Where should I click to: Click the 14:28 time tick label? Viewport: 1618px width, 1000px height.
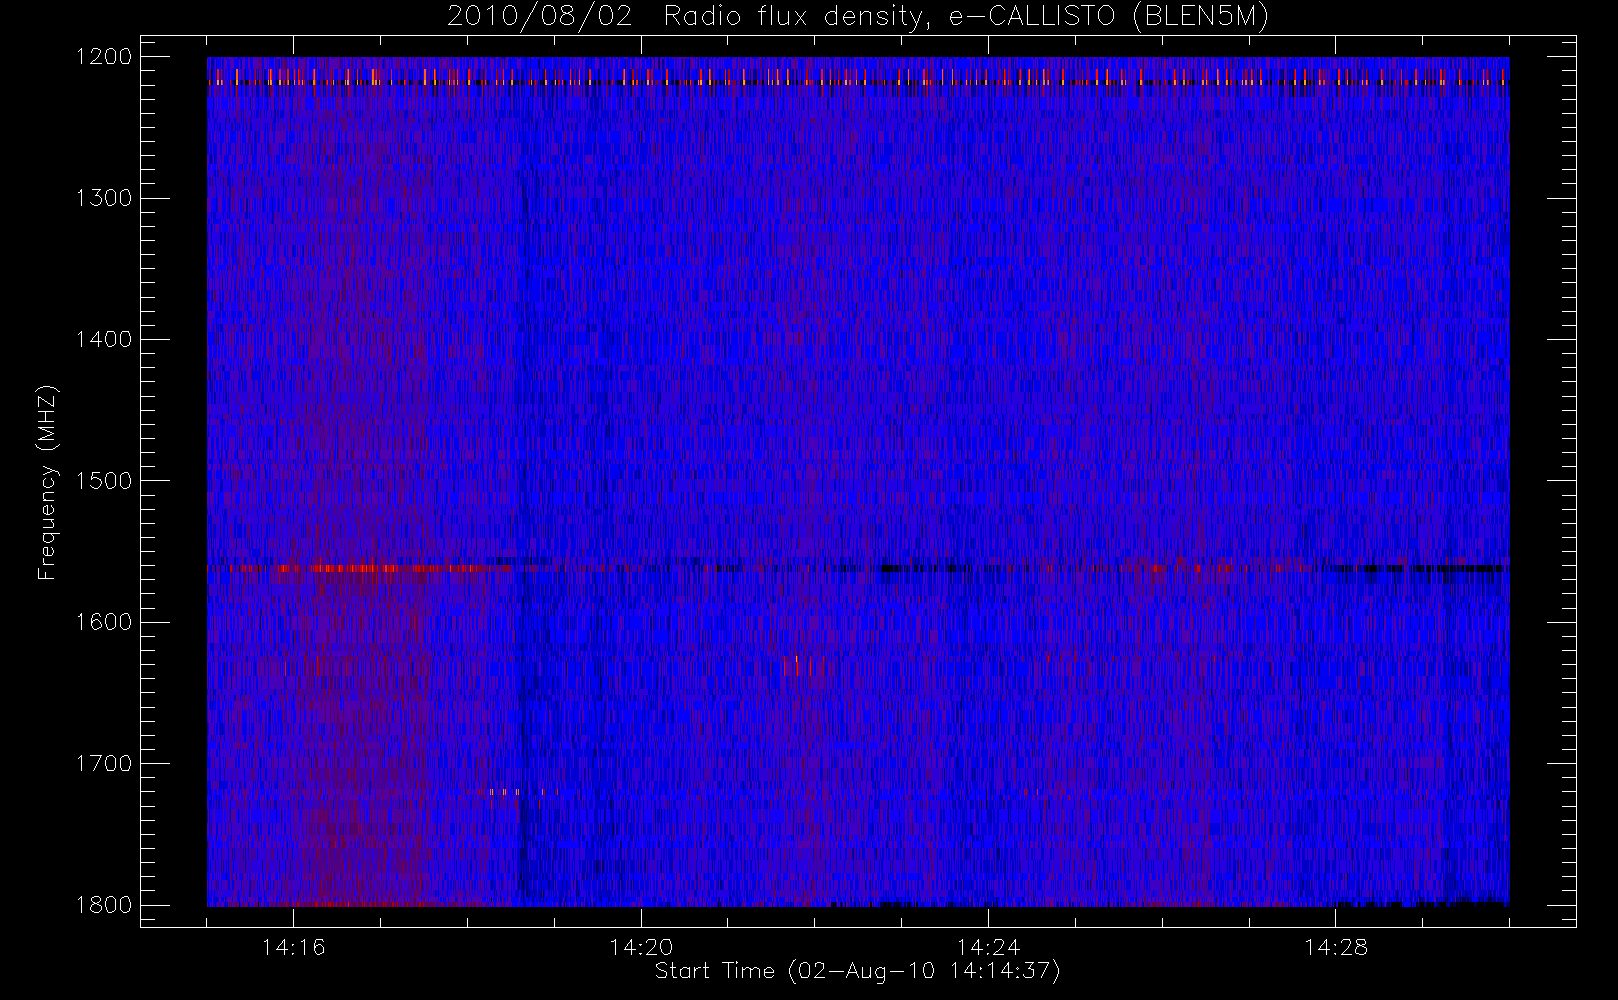click(1336, 947)
